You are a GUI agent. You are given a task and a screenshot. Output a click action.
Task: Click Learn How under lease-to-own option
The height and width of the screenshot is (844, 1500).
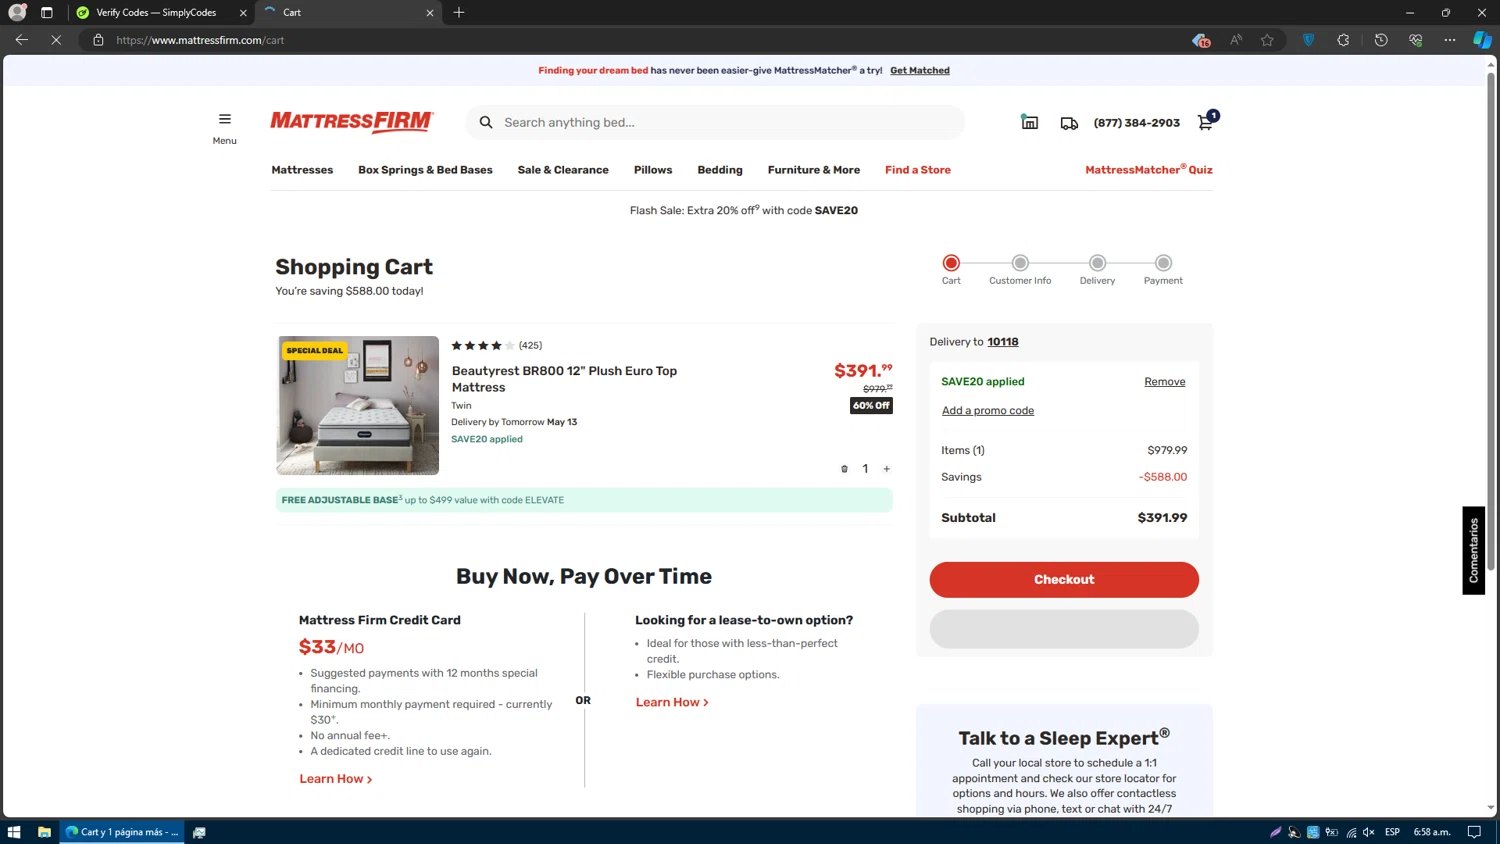[x=672, y=703]
